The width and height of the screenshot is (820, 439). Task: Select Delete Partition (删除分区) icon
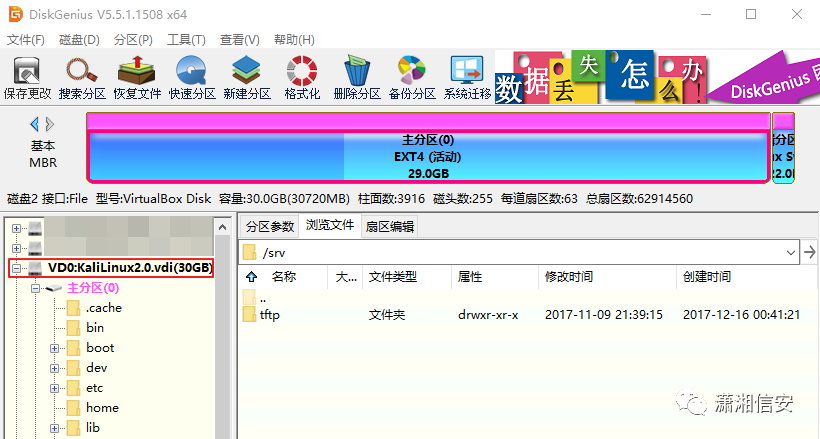[x=357, y=78]
